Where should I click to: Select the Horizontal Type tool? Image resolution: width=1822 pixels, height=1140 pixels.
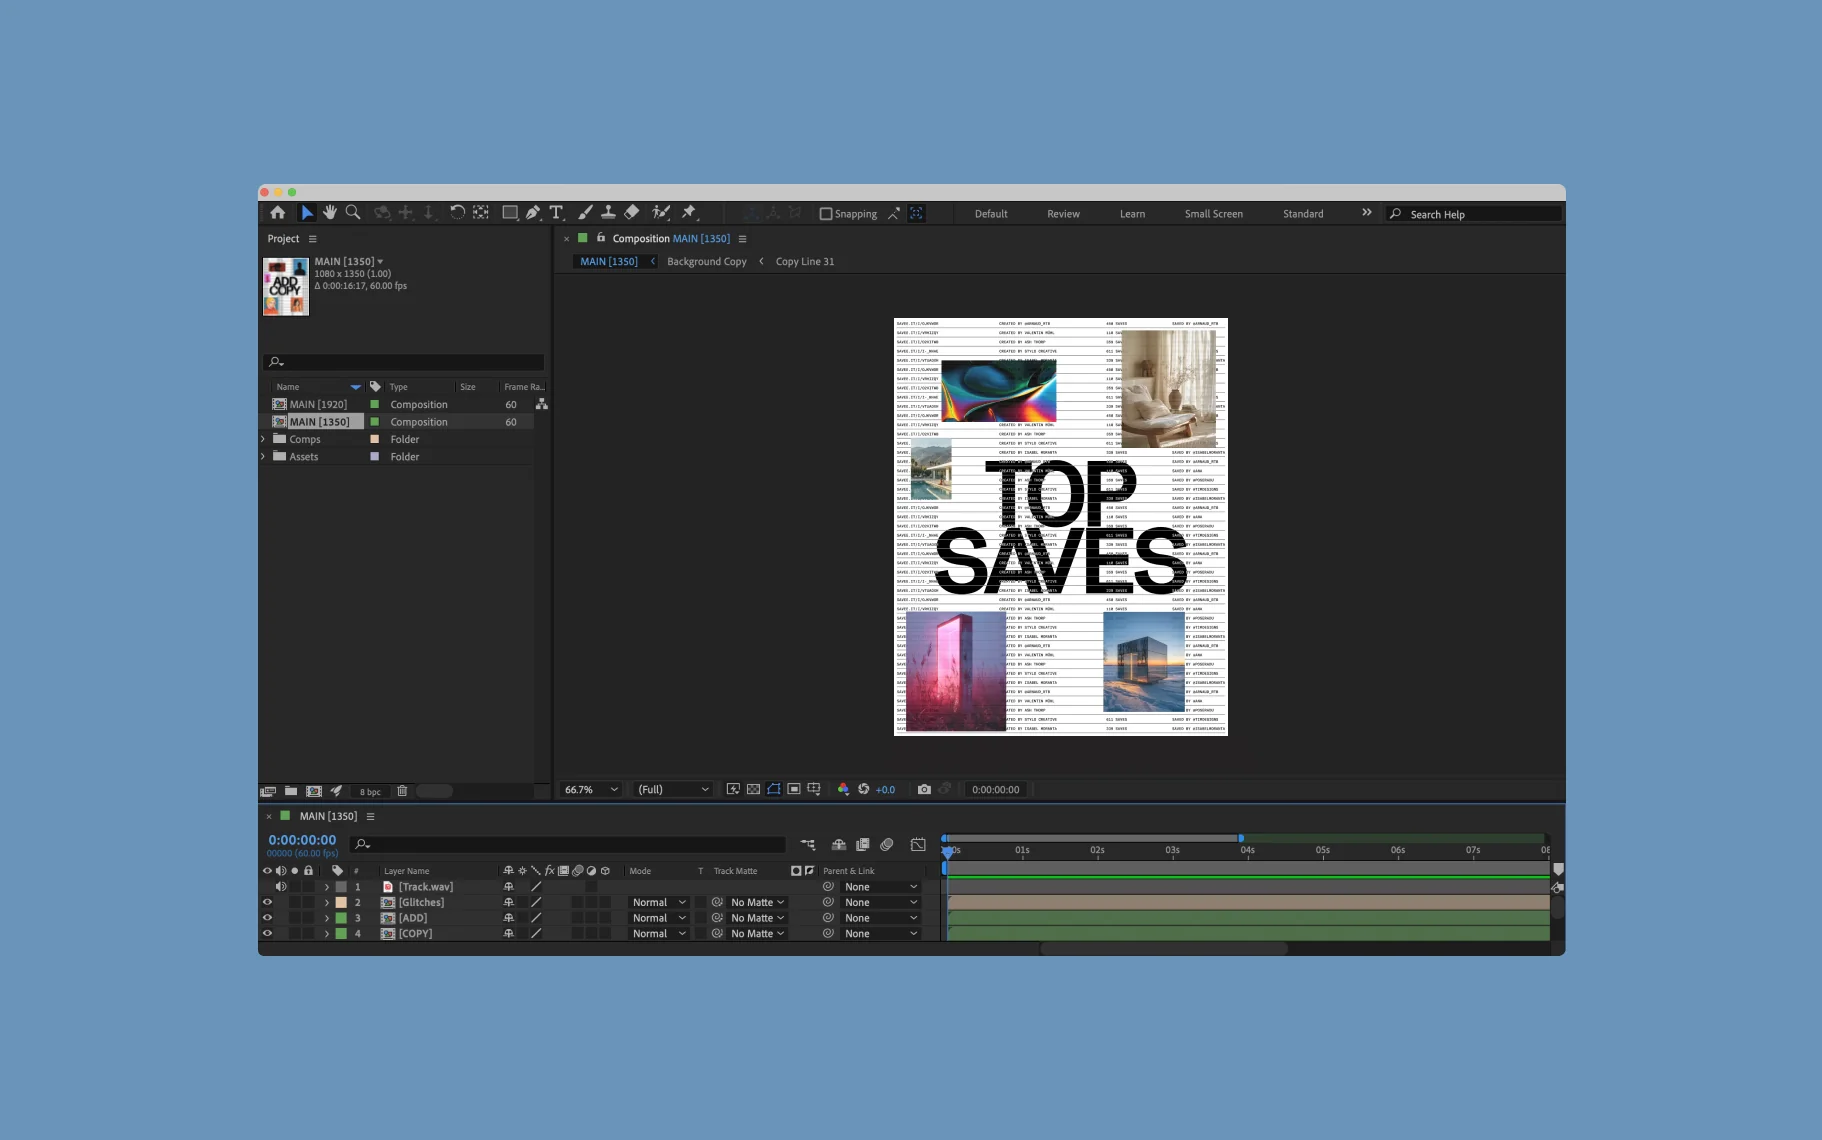click(557, 213)
